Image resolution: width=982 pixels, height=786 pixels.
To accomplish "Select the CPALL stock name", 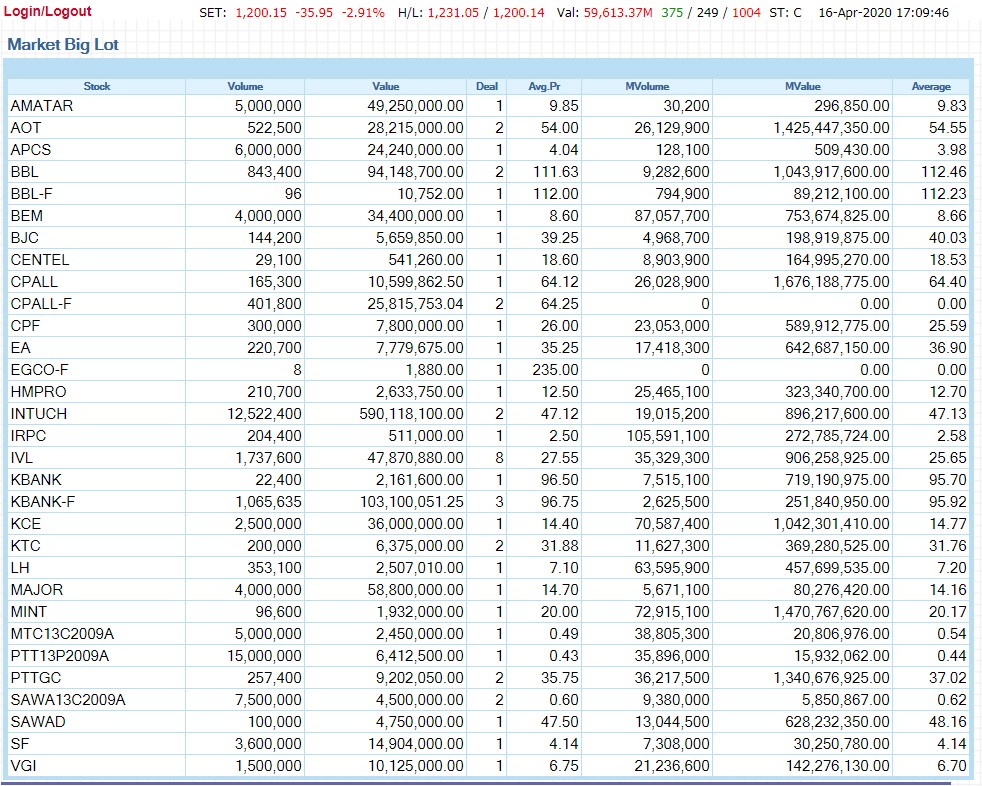I will (x=34, y=282).
